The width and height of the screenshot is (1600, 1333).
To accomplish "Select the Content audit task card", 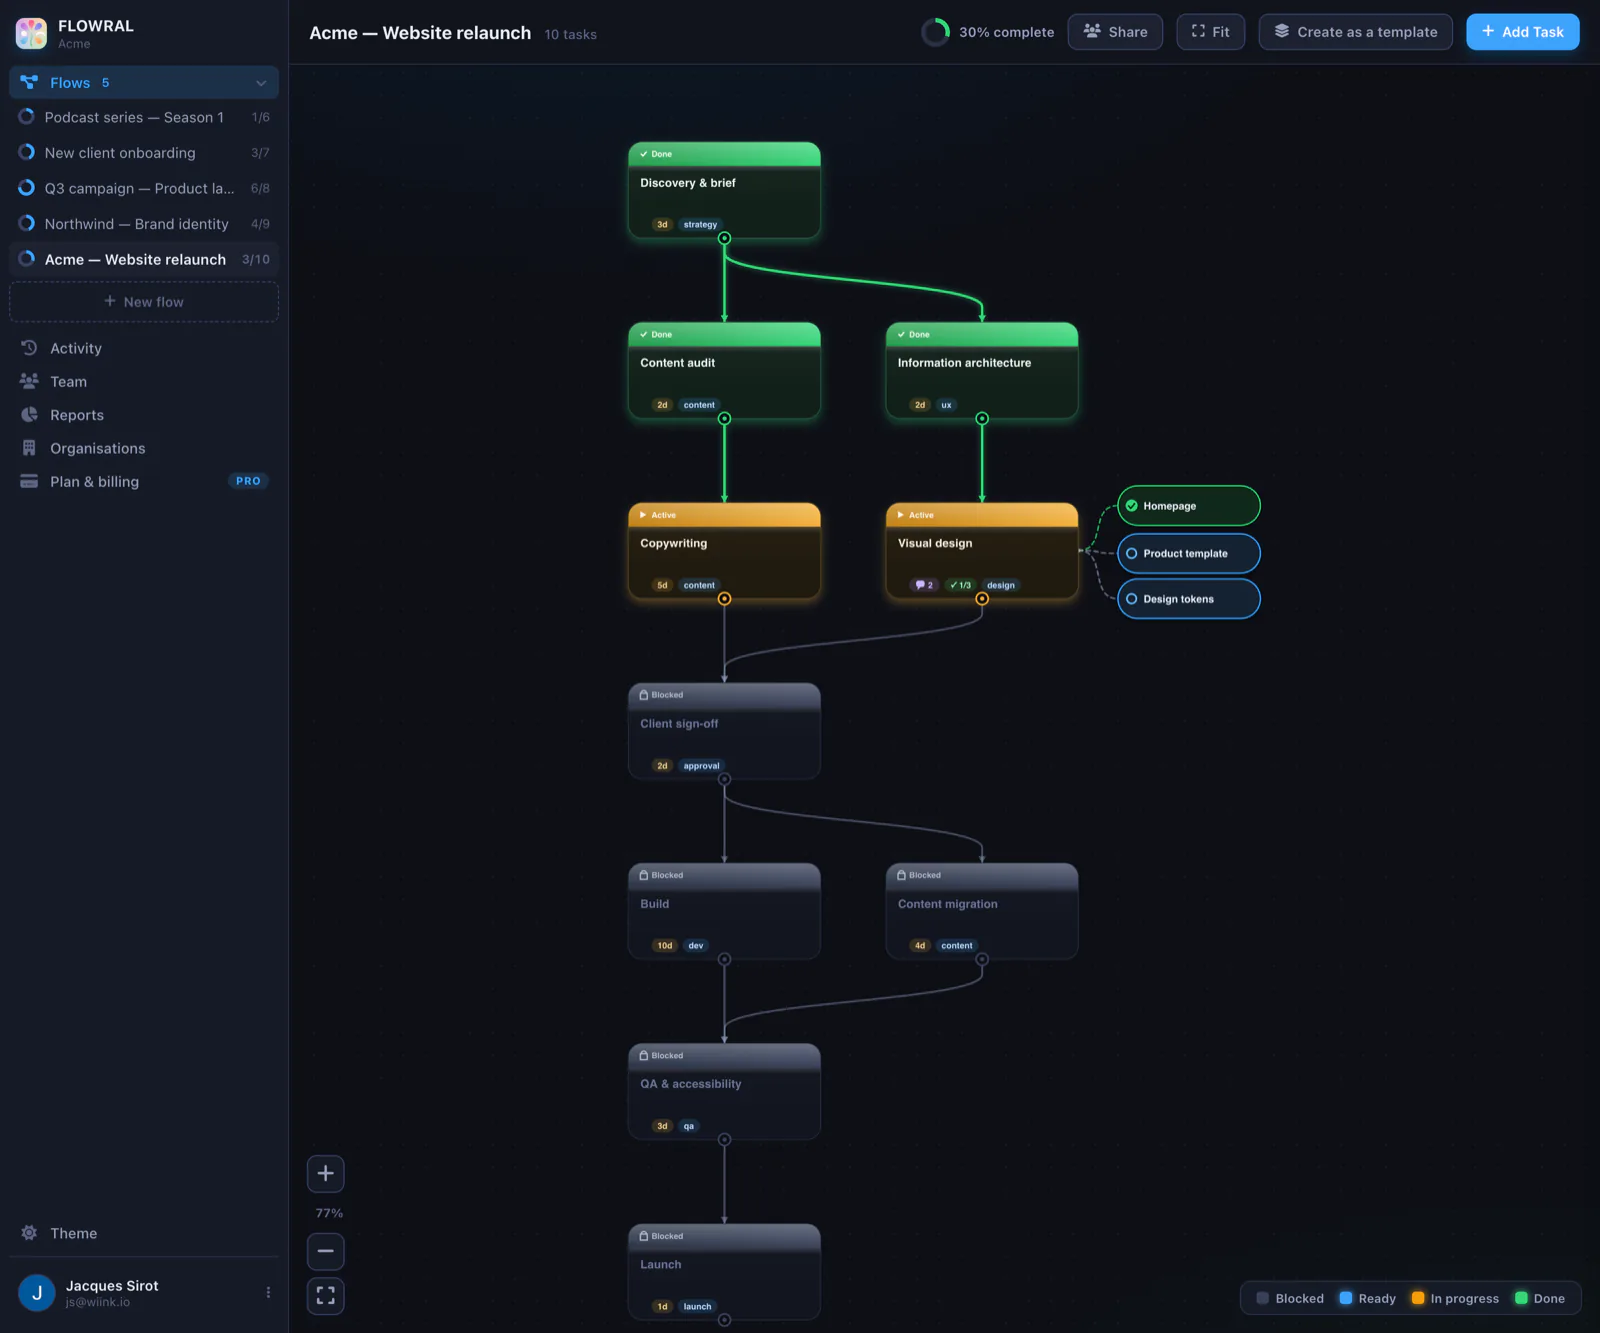I will [724, 370].
